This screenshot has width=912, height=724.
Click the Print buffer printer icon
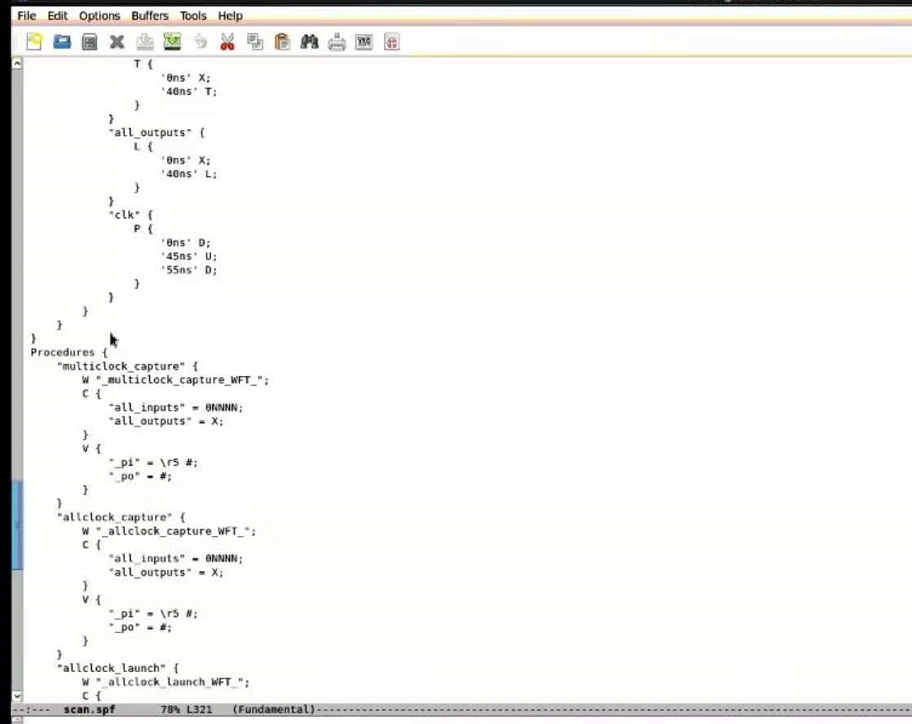(x=337, y=42)
